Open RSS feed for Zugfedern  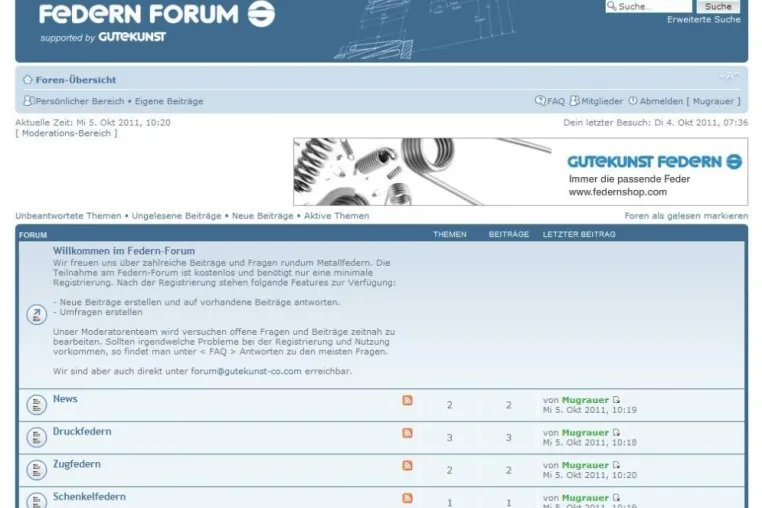click(x=407, y=465)
